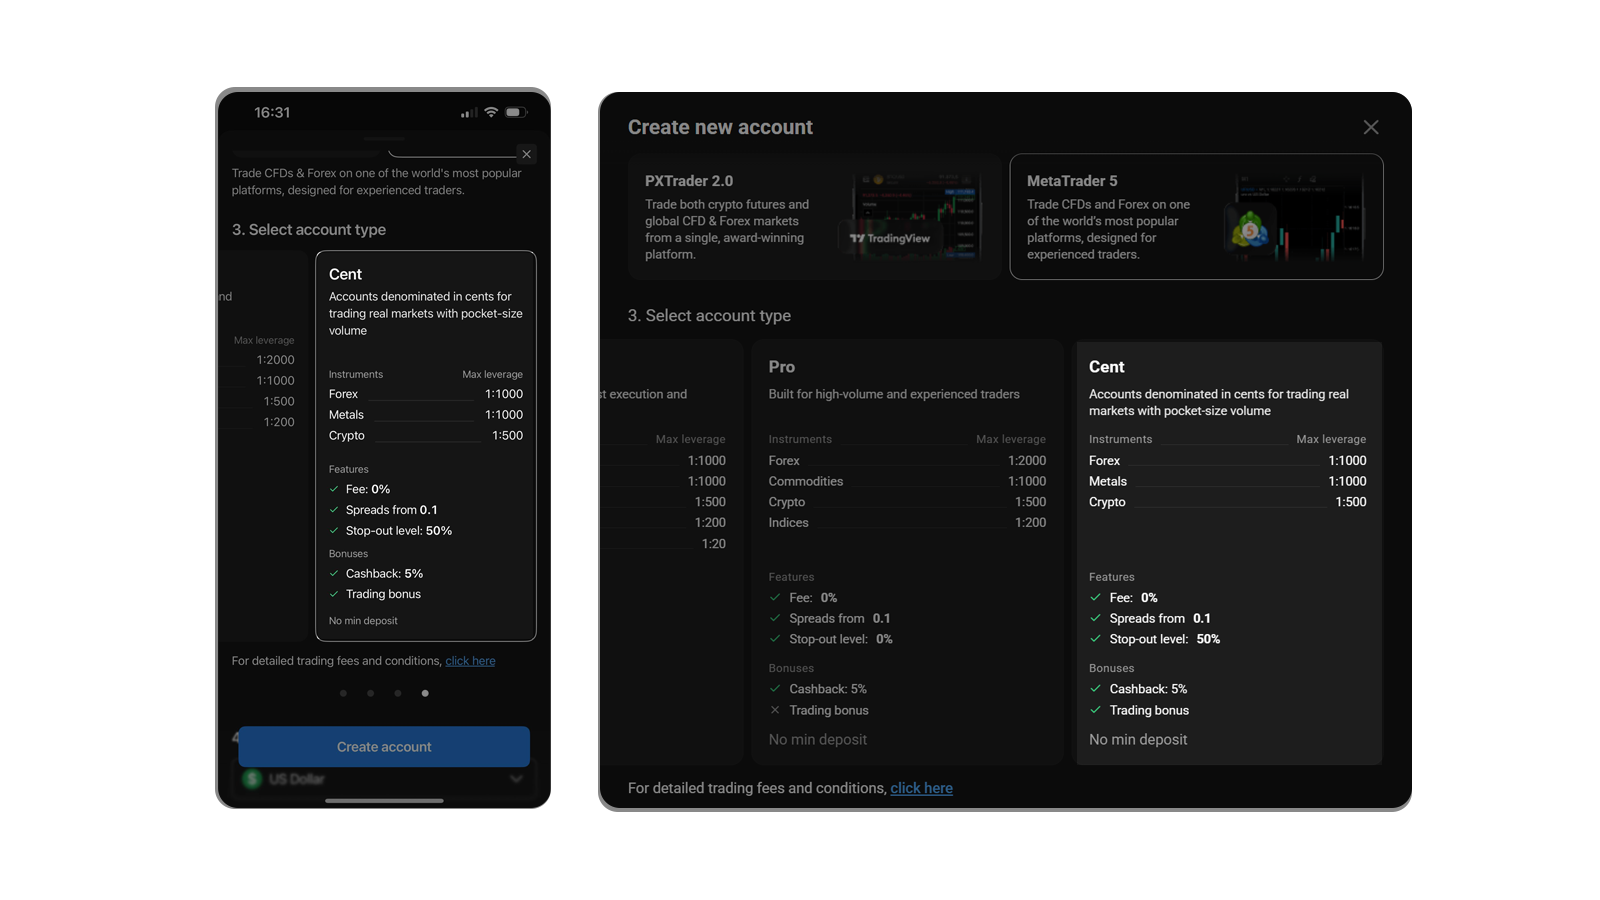The height and width of the screenshot is (900, 1600).
Task: Click Trading bonus check icon in mobile Cent
Action: pyautogui.click(x=334, y=594)
